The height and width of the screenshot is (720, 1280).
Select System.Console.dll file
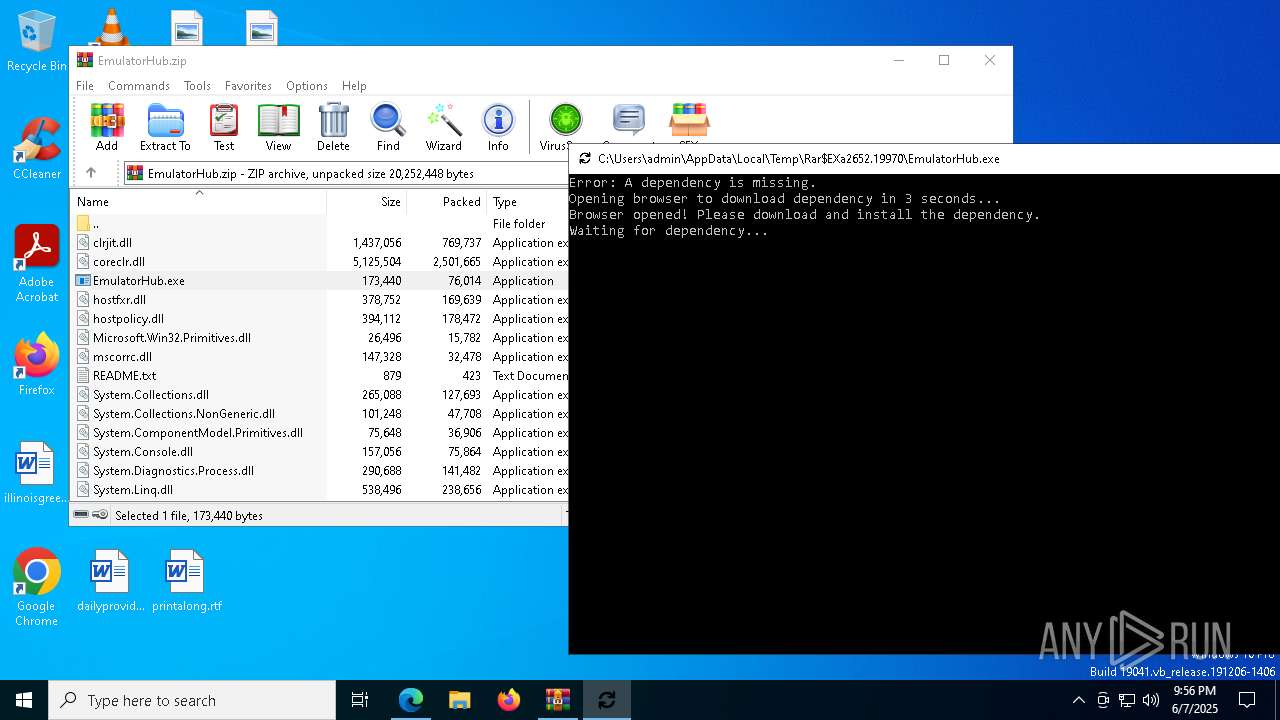[320, 452]
